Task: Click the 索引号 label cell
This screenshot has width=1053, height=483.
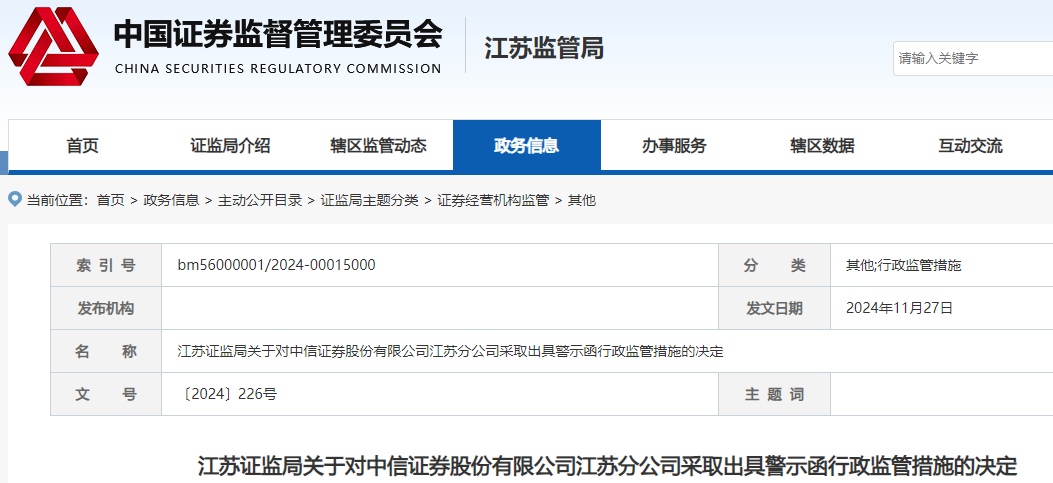Action: click(106, 265)
